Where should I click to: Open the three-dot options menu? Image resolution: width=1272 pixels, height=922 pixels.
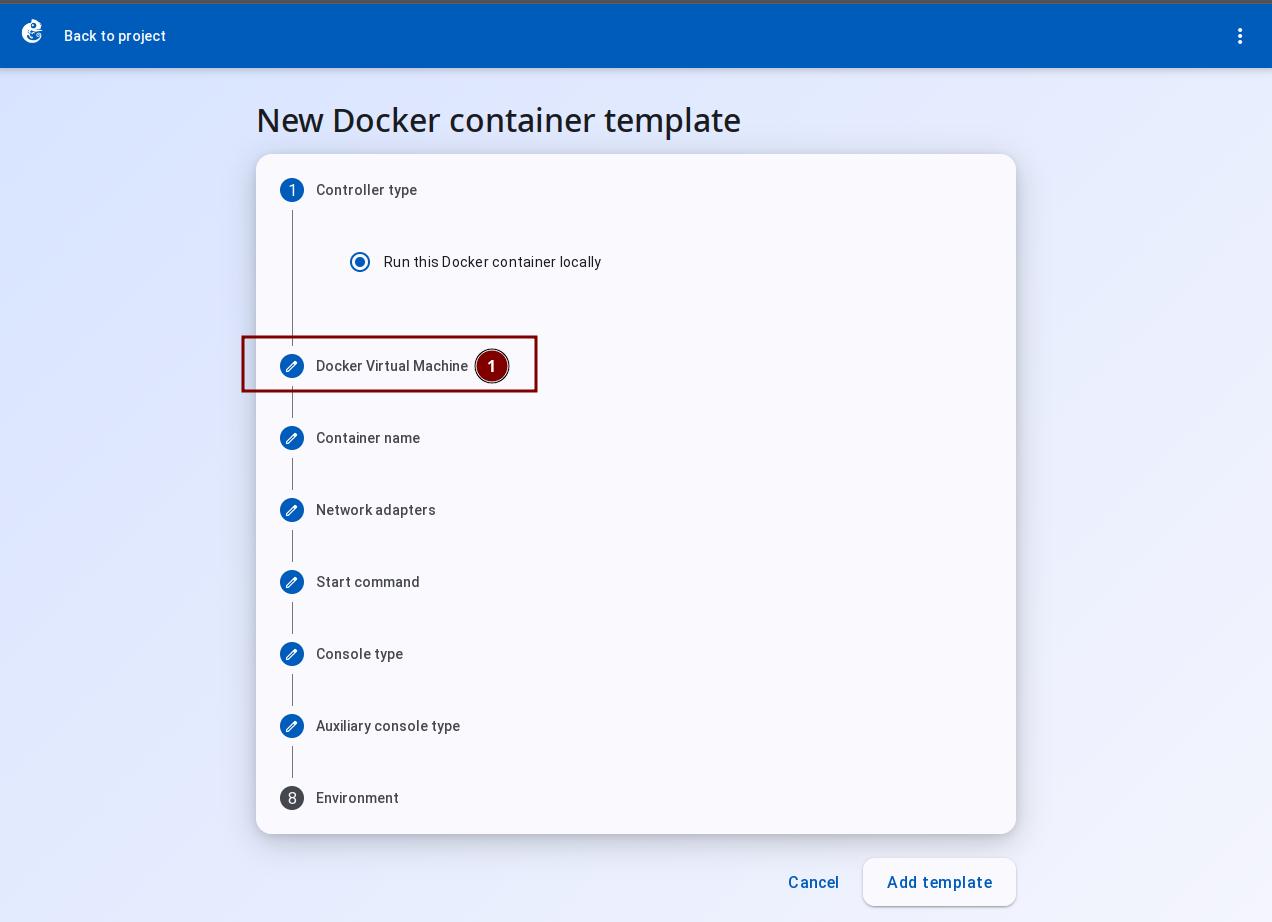tap(1240, 36)
